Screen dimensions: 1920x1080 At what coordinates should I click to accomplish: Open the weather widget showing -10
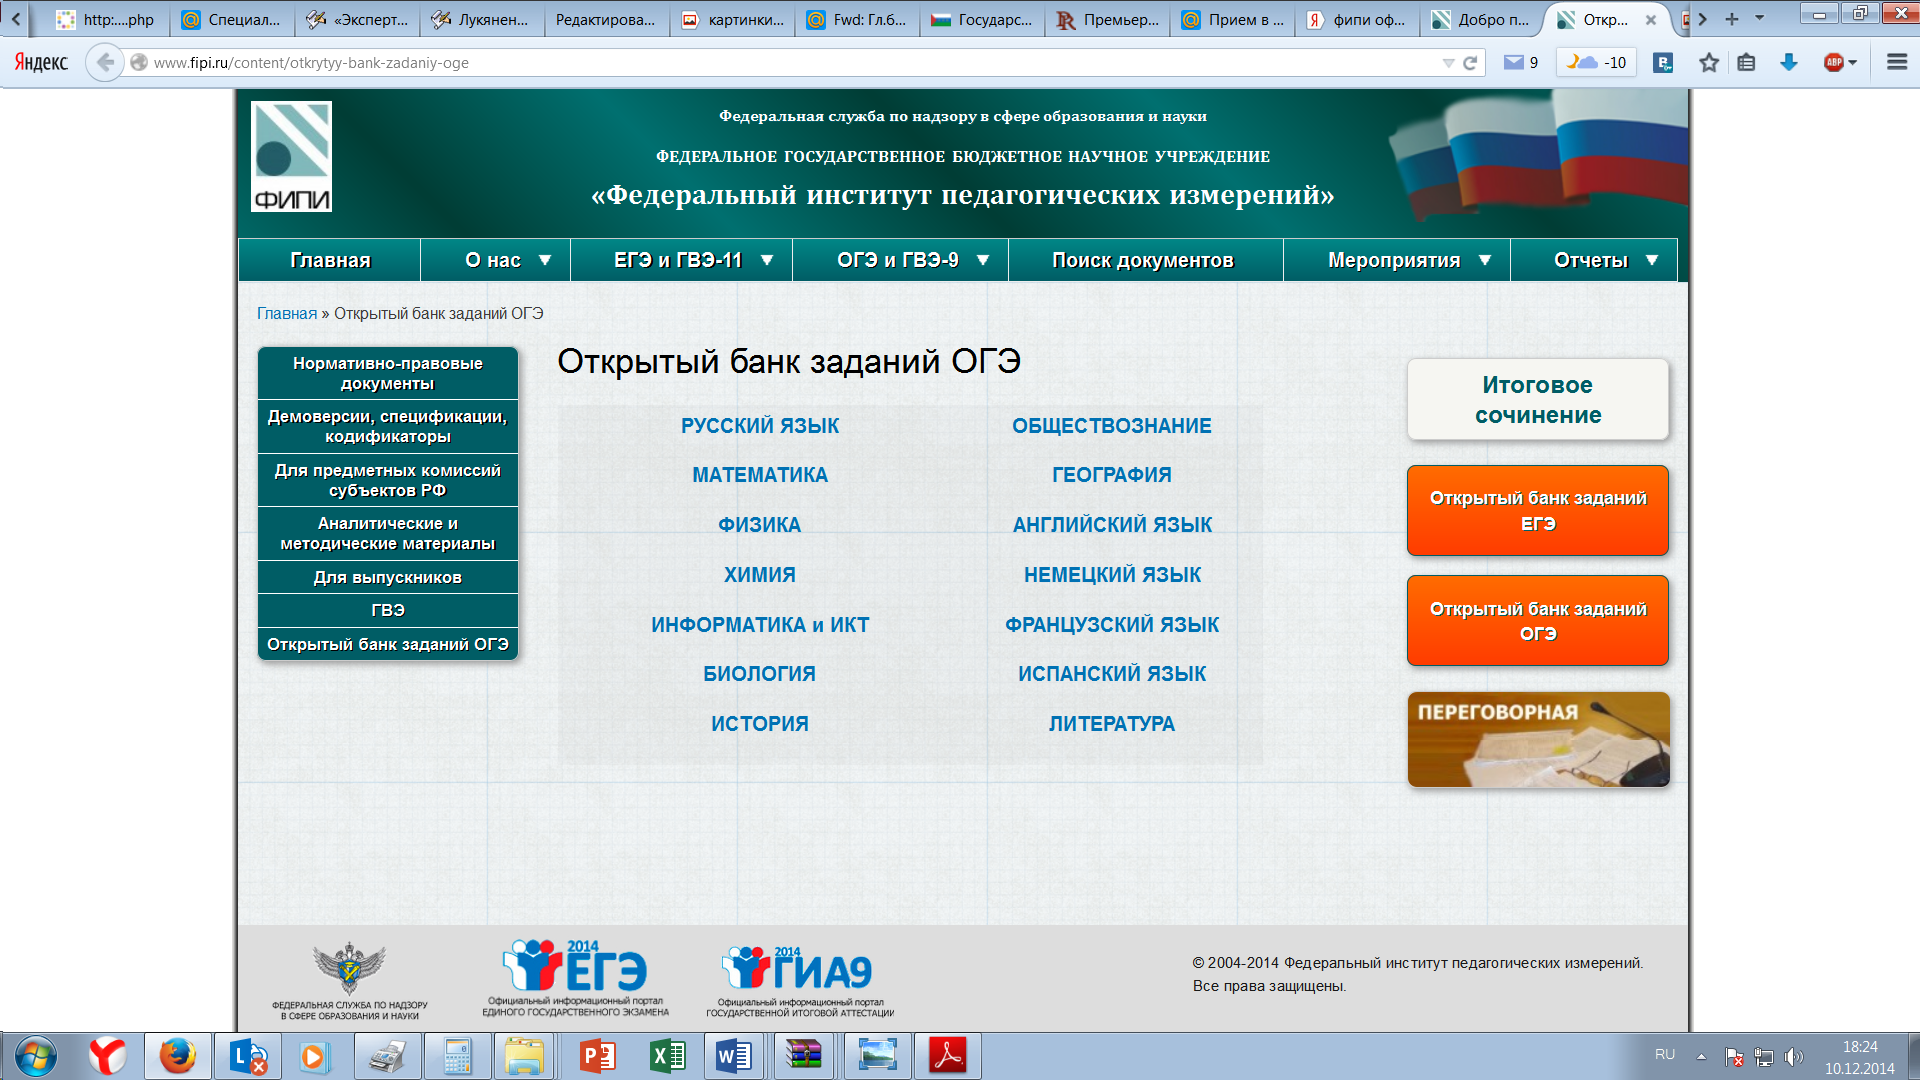[1597, 62]
